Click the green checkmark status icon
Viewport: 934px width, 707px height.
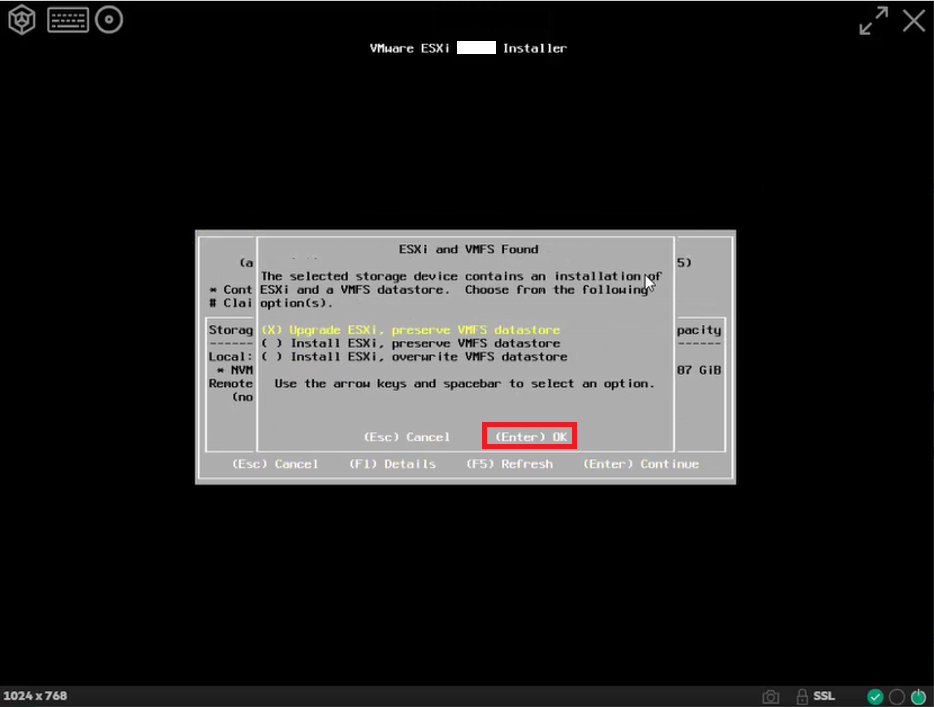875,695
